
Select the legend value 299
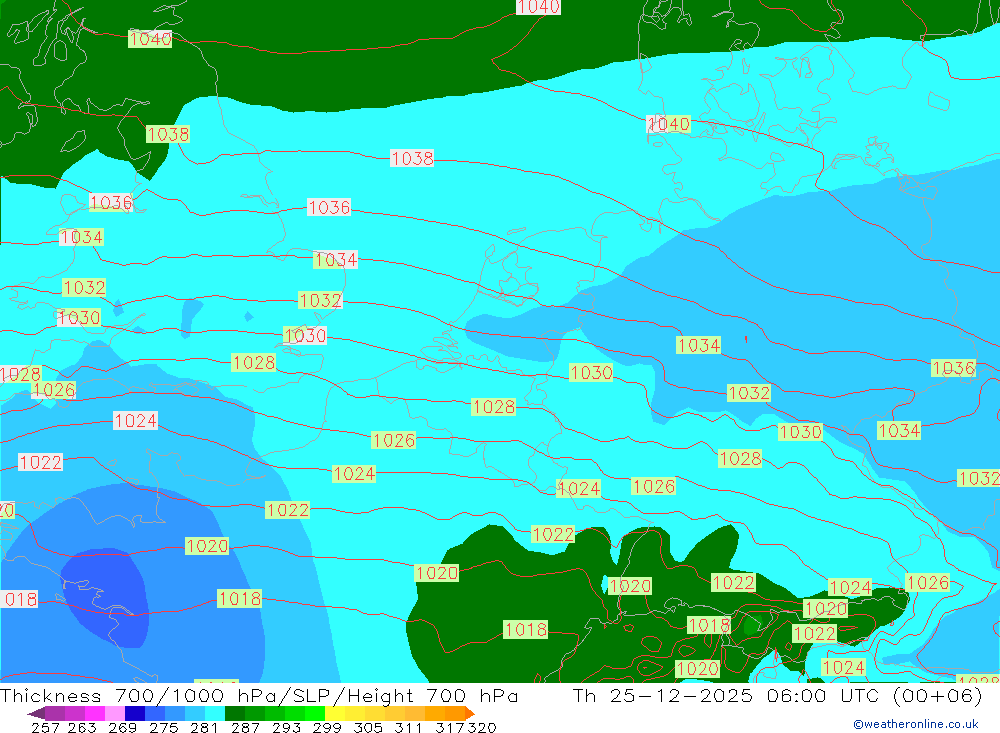click(327, 727)
